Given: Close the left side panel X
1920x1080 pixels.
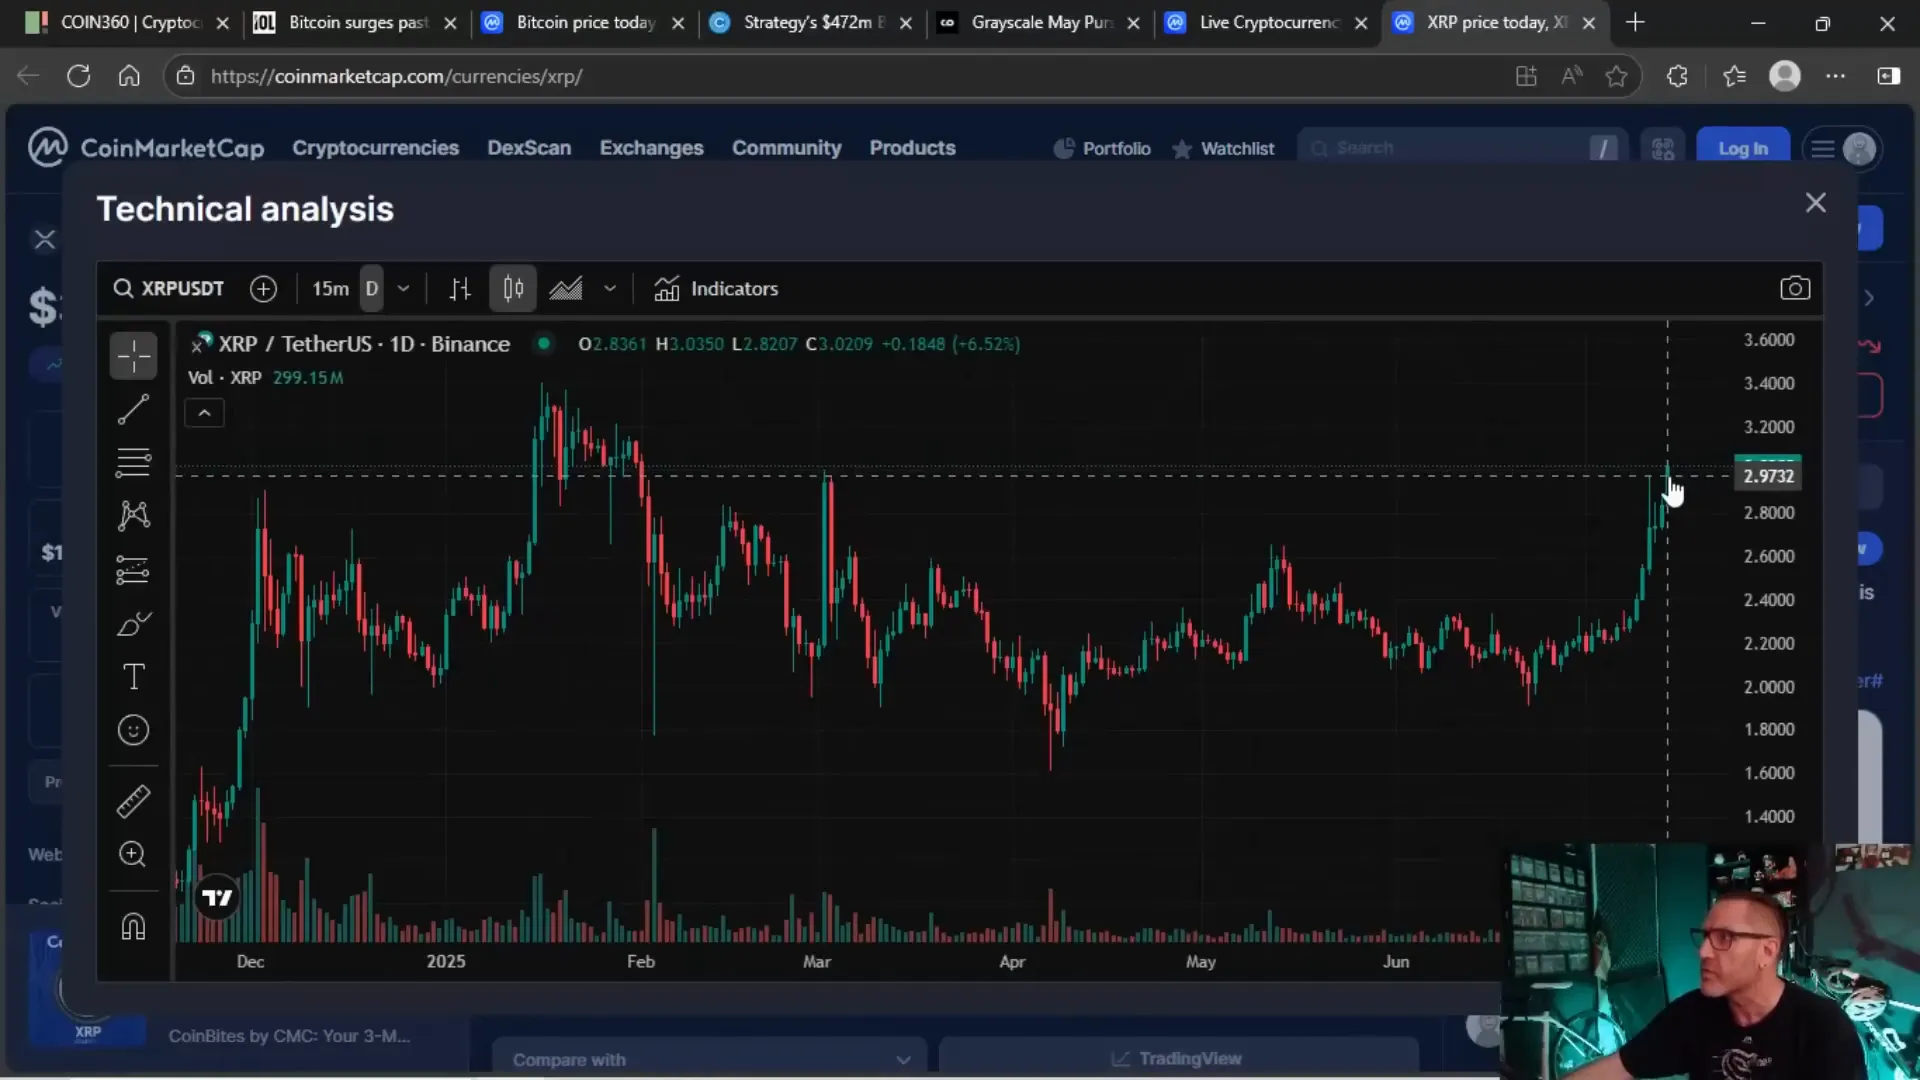Looking at the screenshot, I should [x=45, y=239].
